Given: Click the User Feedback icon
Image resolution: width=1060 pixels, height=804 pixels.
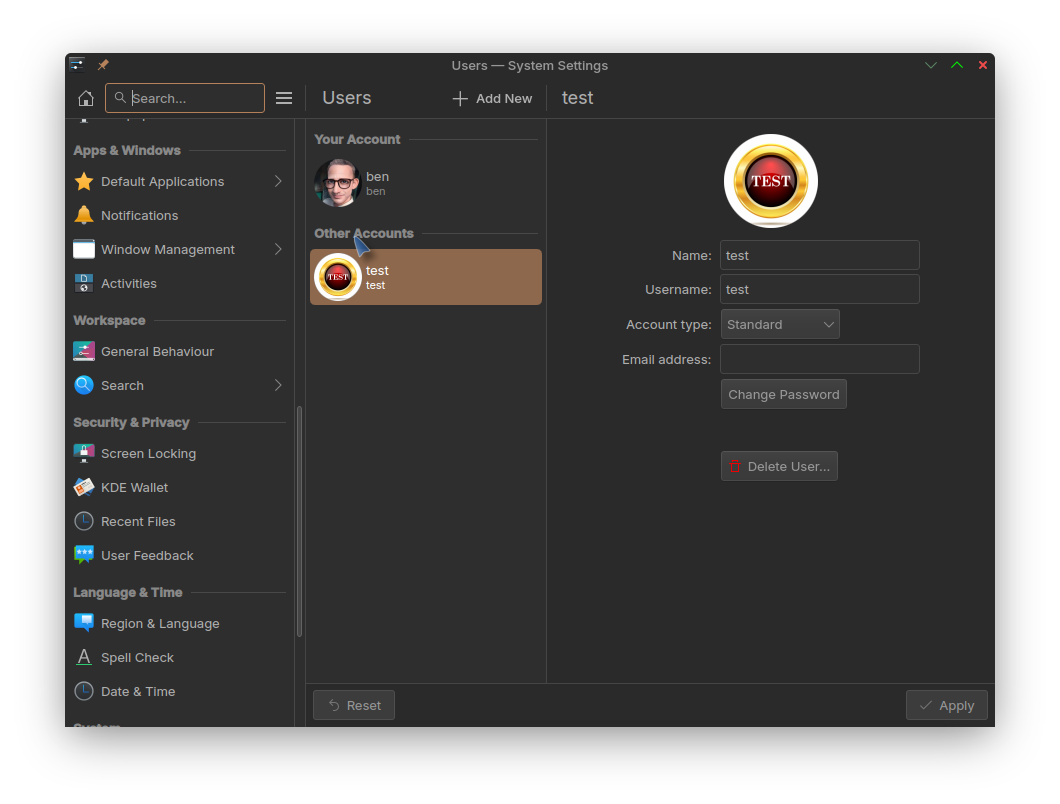Looking at the screenshot, I should click(x=84, y=555).
